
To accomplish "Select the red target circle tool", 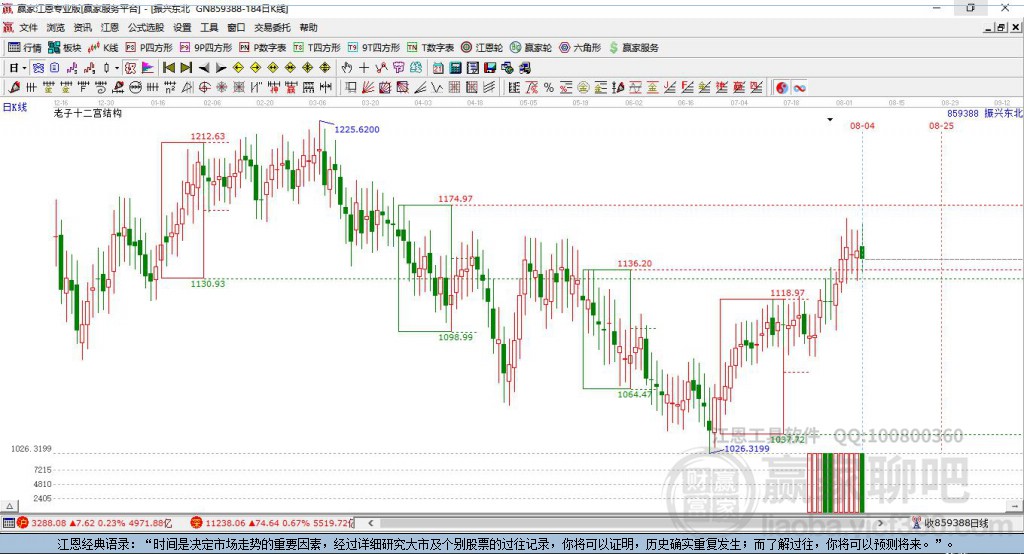I will coord(204,87).
